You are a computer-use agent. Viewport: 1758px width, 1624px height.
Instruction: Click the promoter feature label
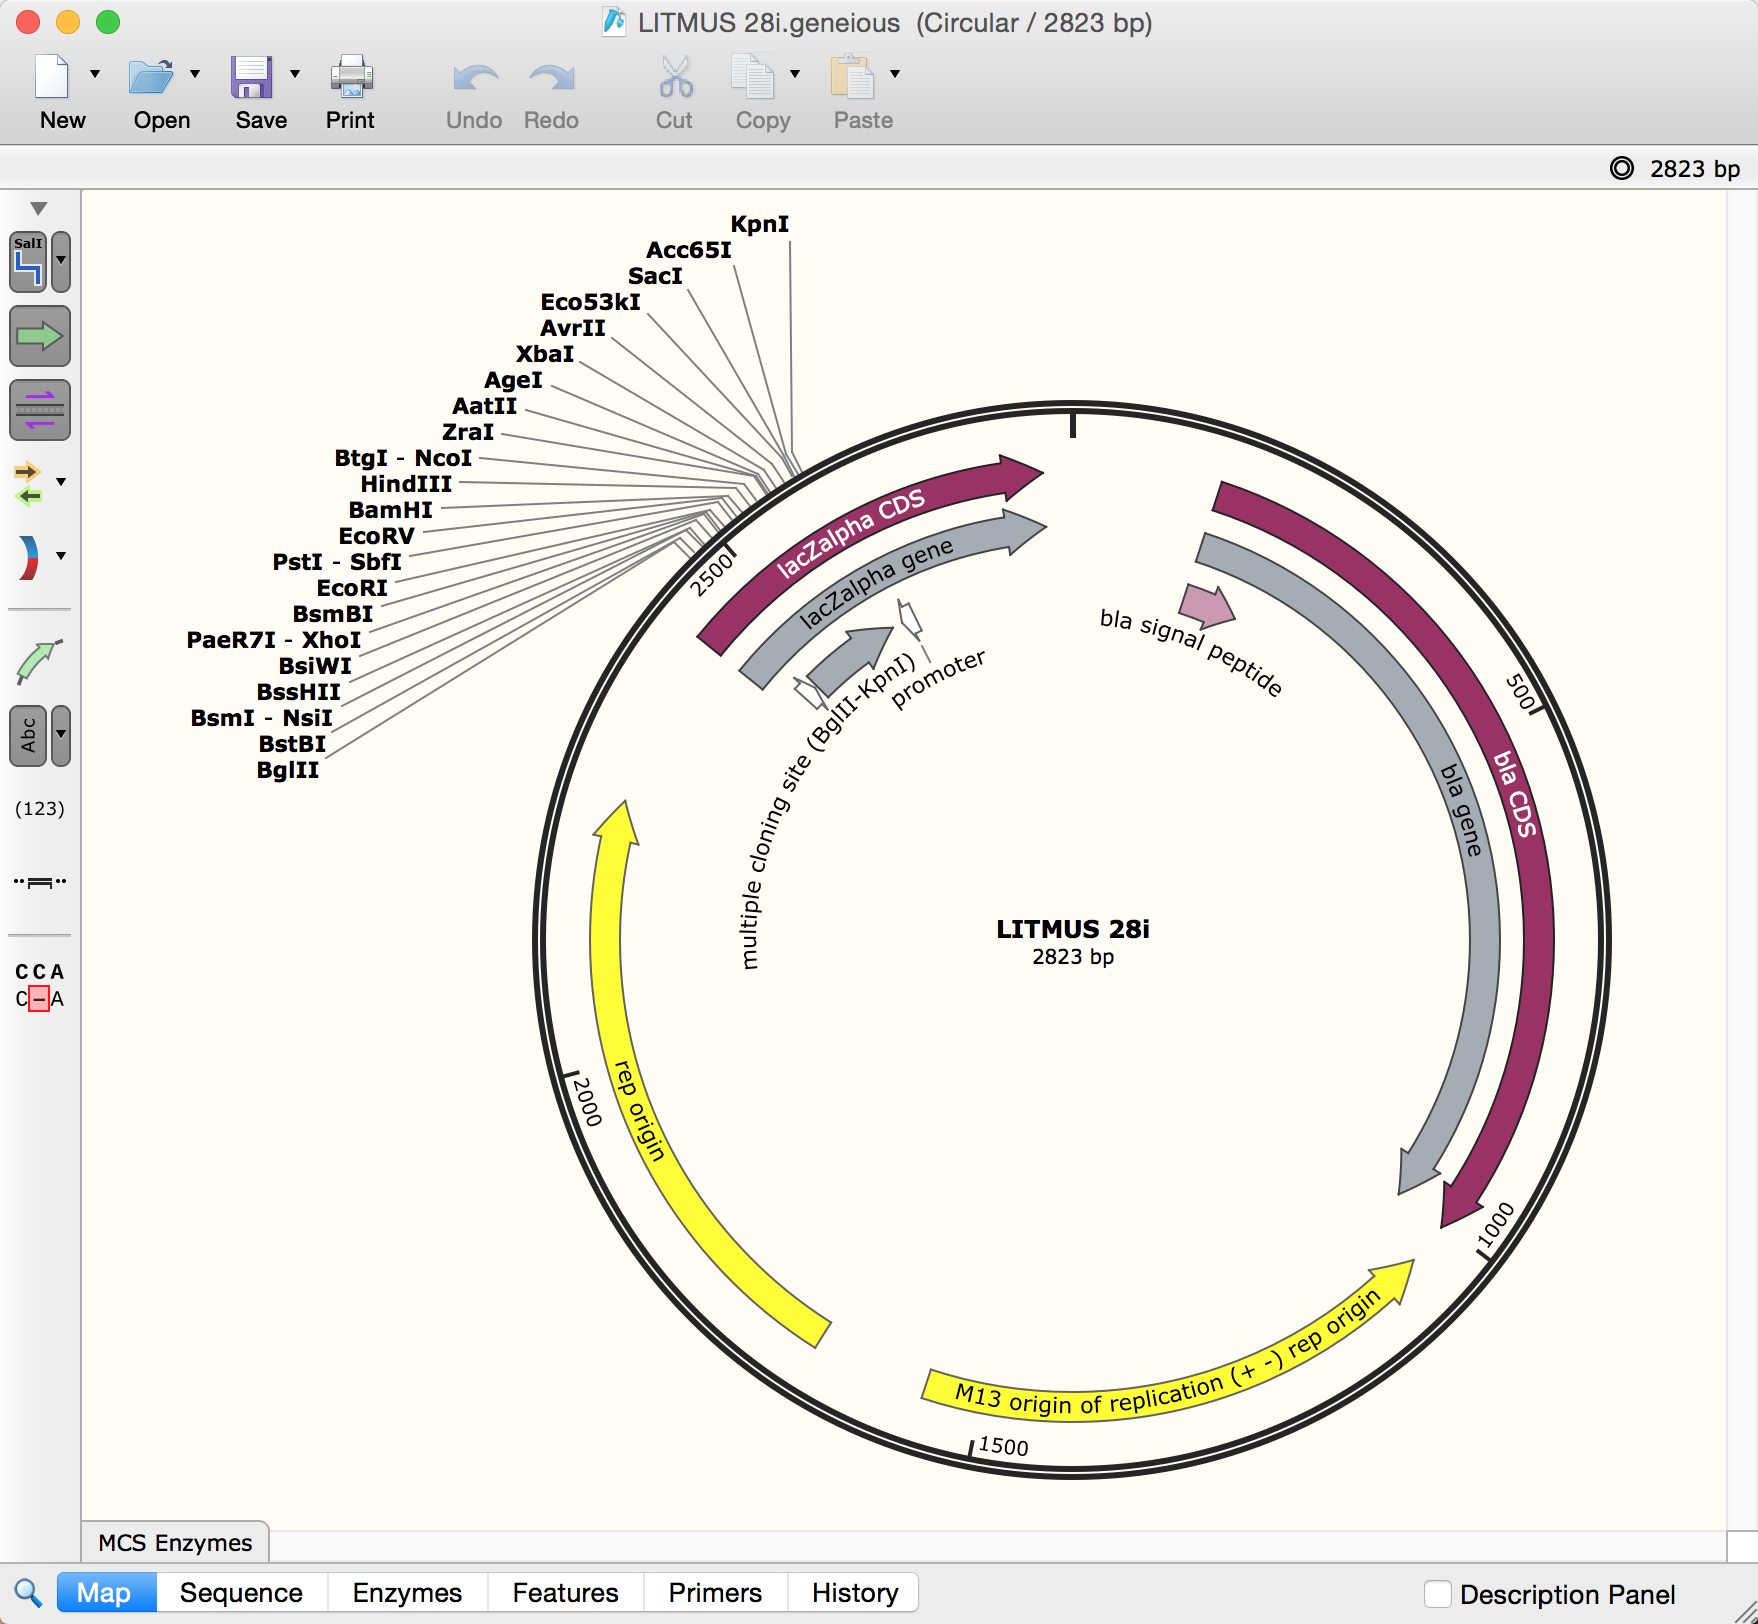coord(938,678)
